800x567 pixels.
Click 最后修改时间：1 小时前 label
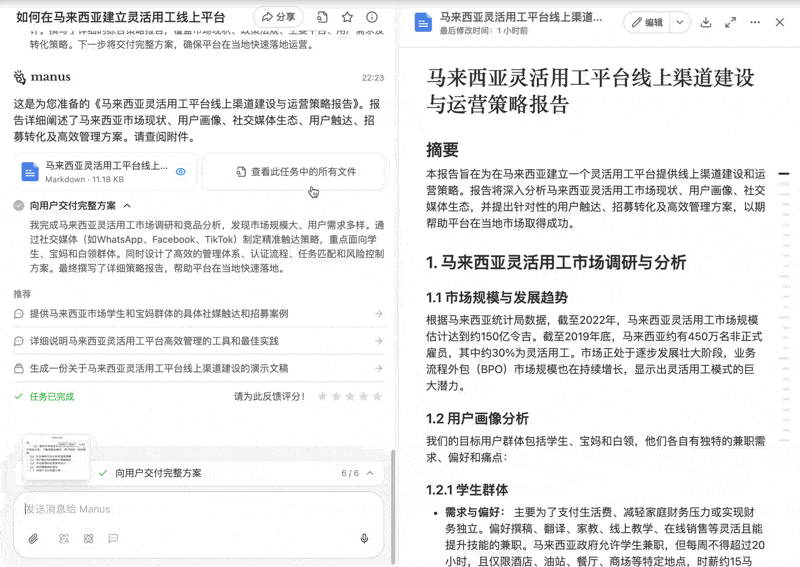pyautogui.click(x=484, y=31)
